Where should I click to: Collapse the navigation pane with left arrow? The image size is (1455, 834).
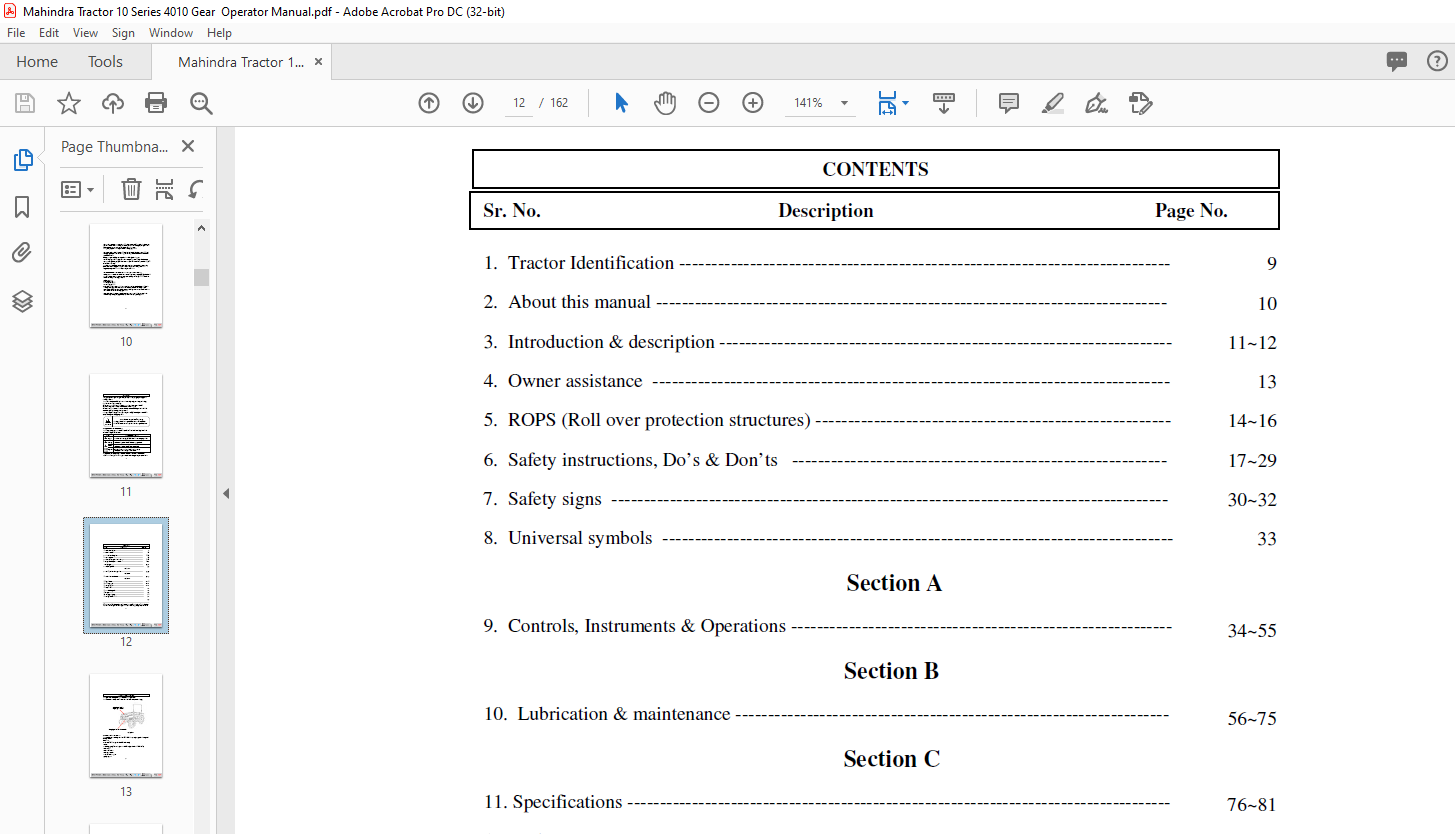point(226,493)
